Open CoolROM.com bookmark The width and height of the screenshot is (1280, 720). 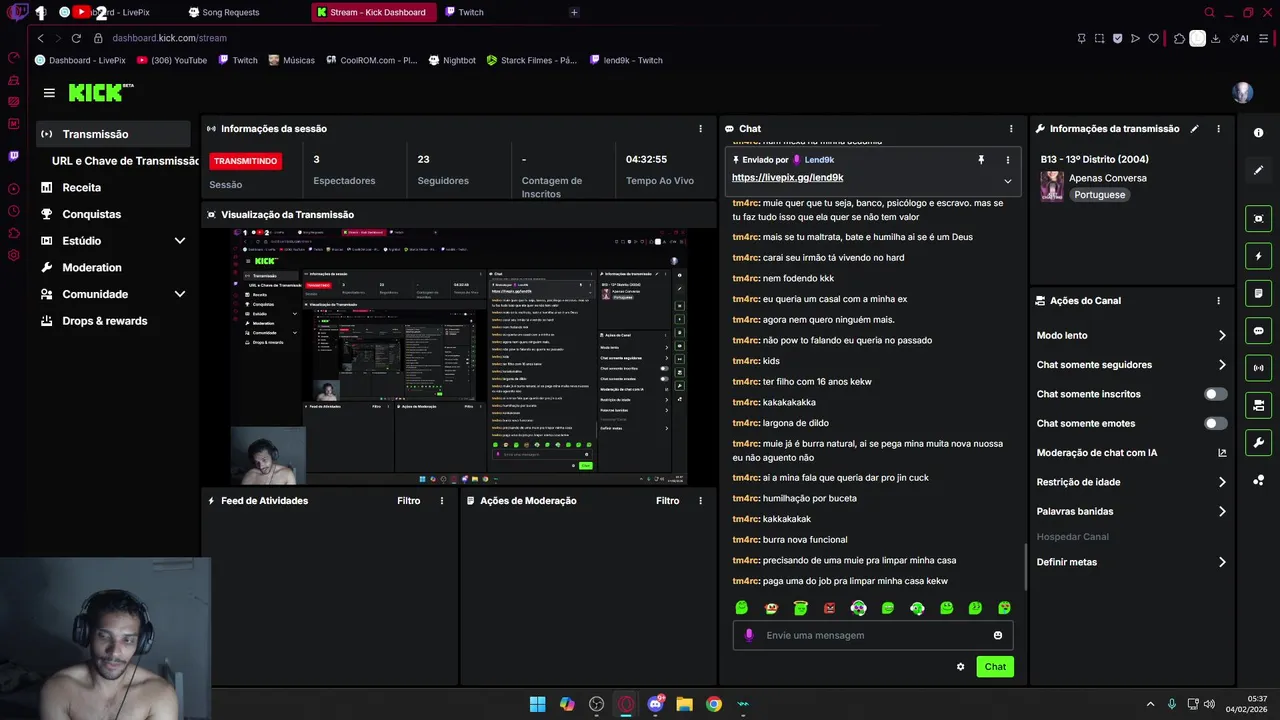371,60
